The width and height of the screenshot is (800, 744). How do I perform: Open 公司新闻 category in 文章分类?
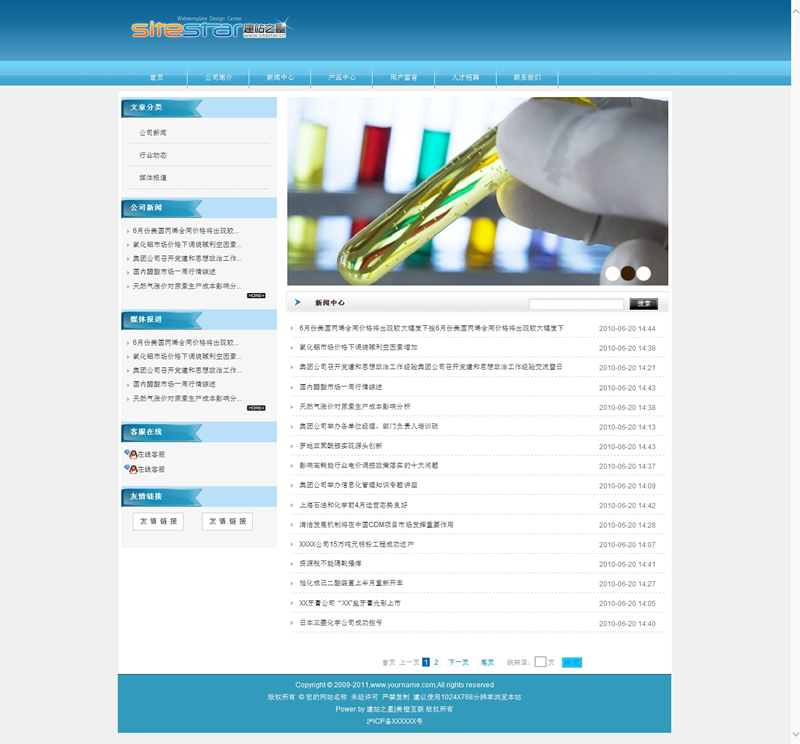(153, 133)
